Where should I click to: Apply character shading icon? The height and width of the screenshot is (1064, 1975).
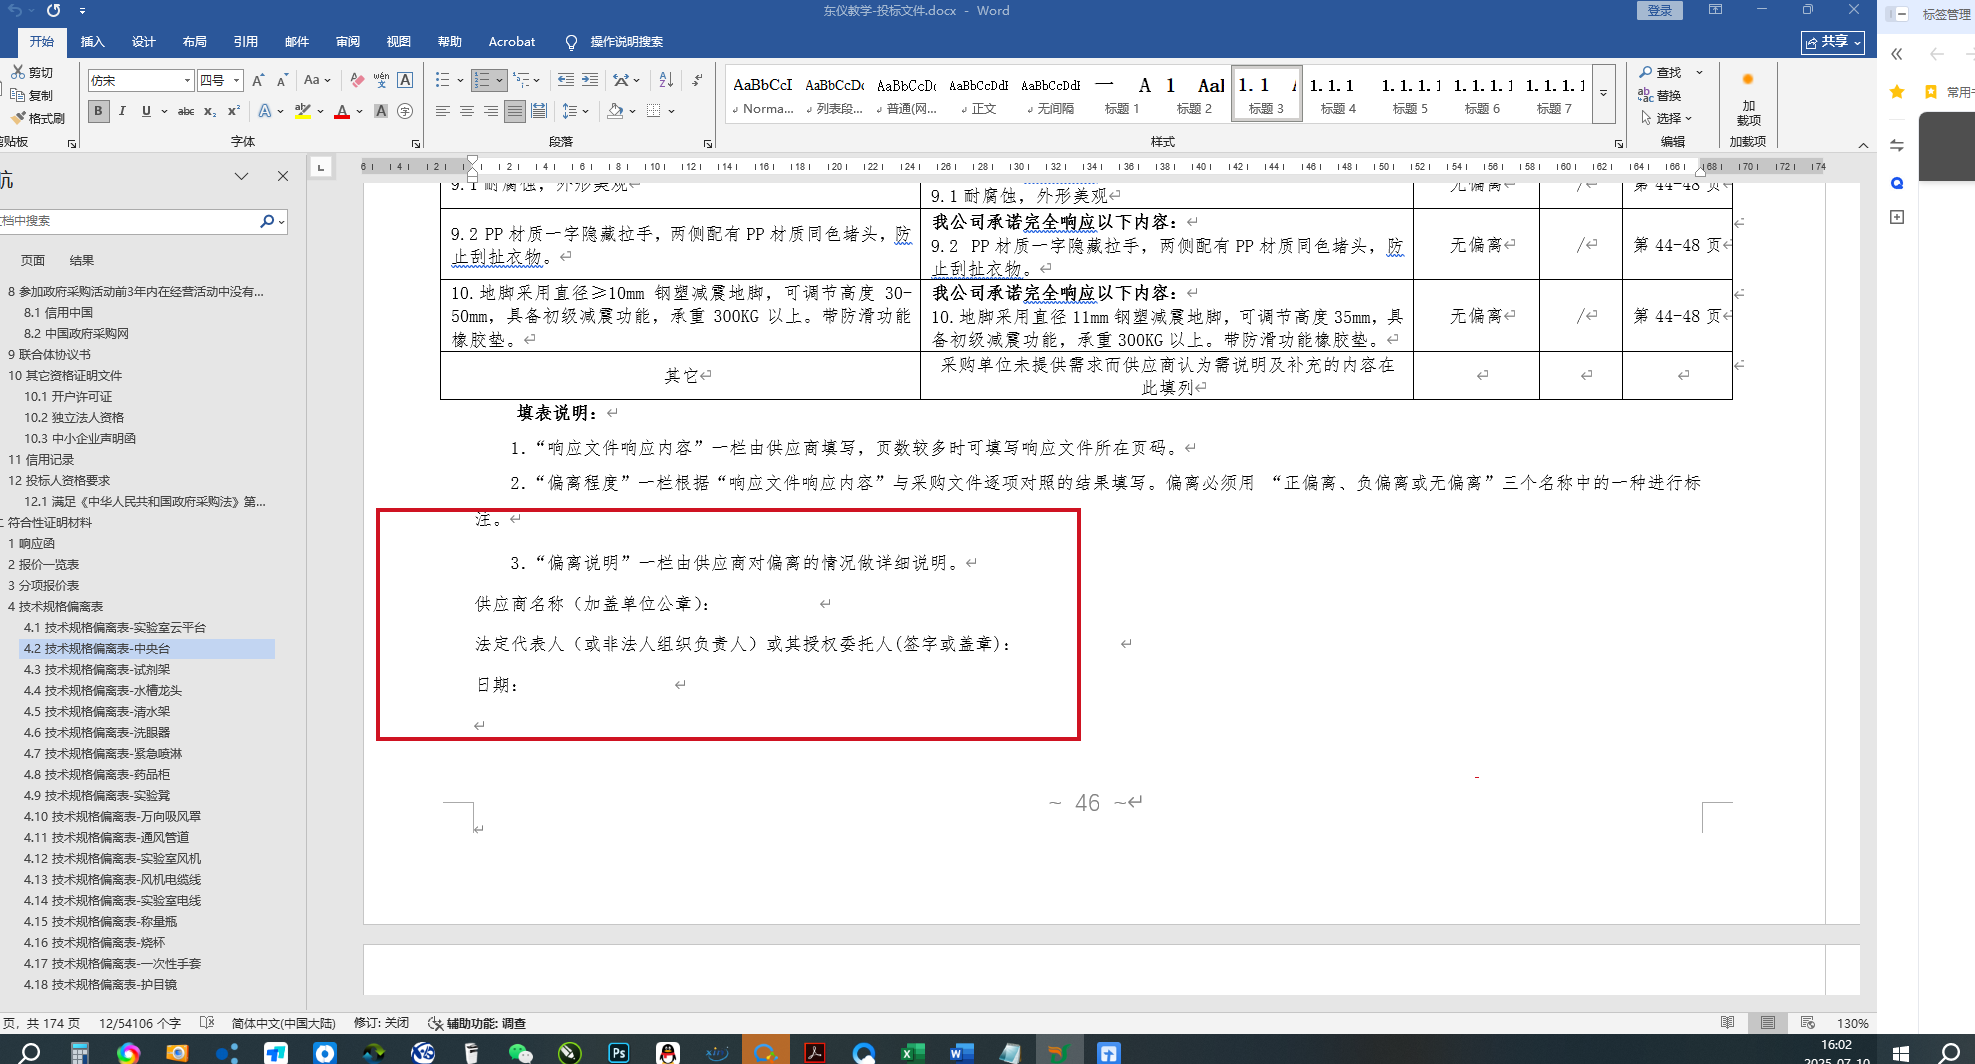[381, 111]
